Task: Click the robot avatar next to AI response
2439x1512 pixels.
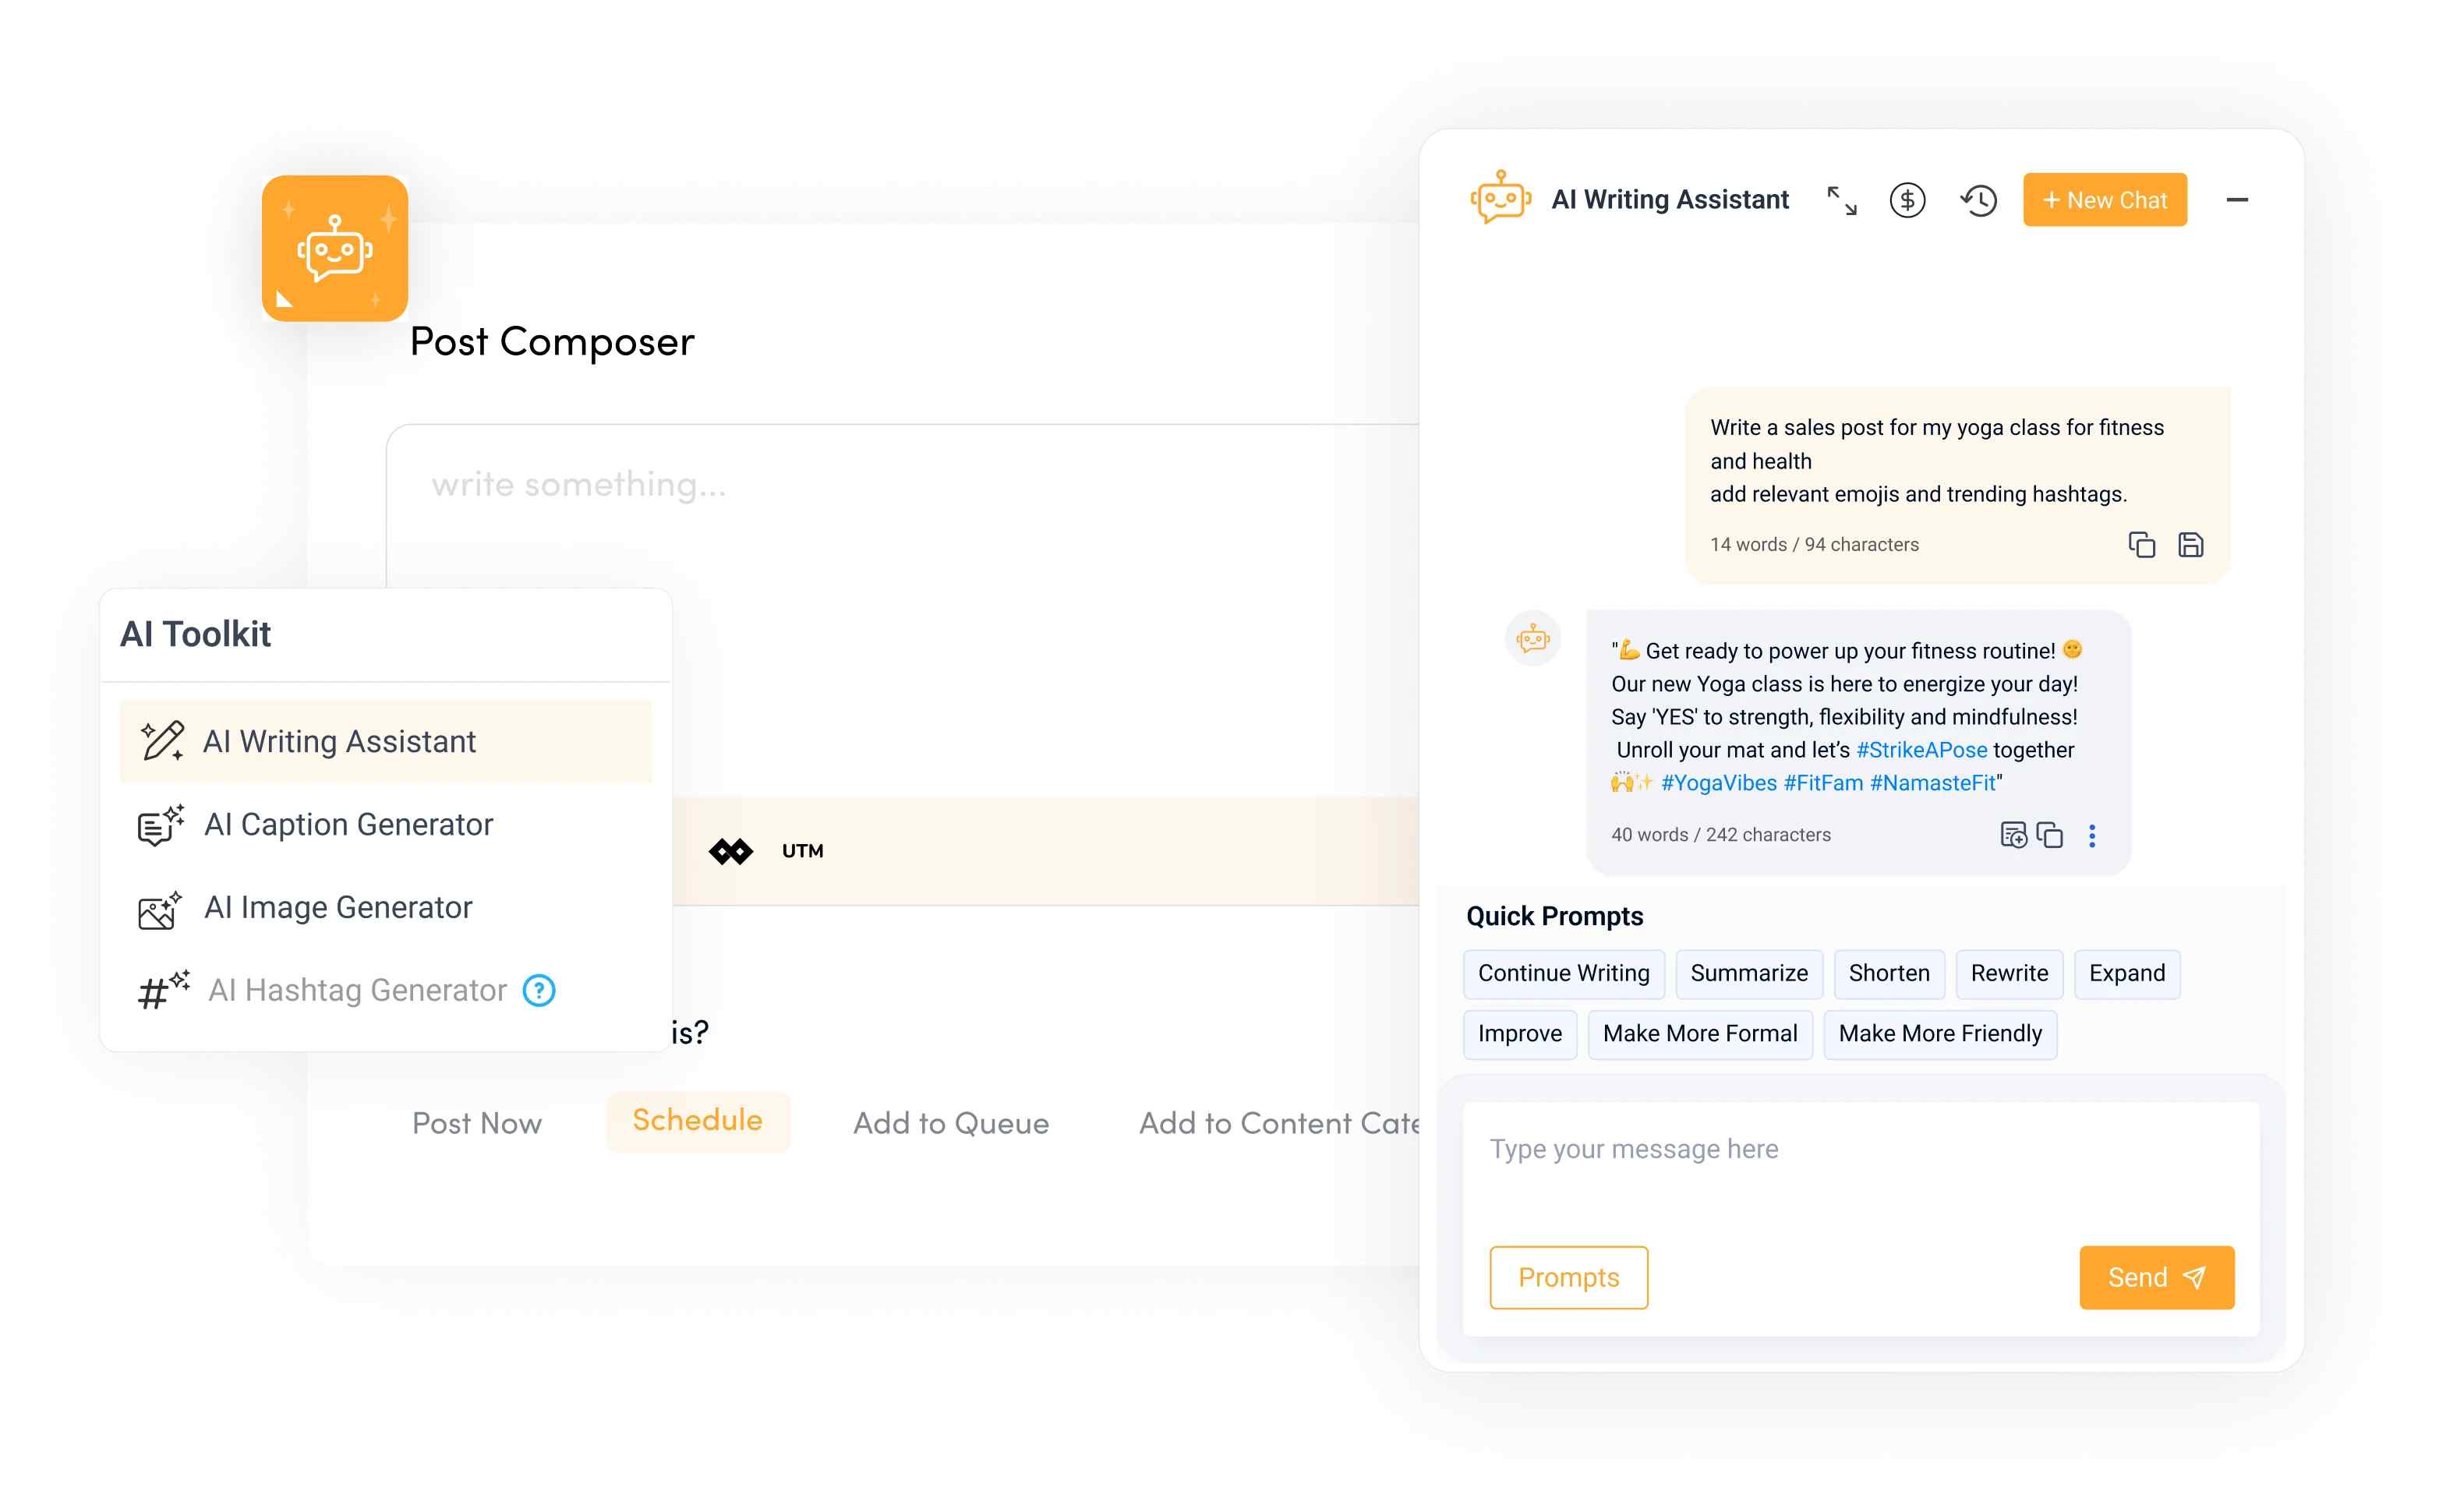Action: pyautogui.click(x=1532, y=638)
